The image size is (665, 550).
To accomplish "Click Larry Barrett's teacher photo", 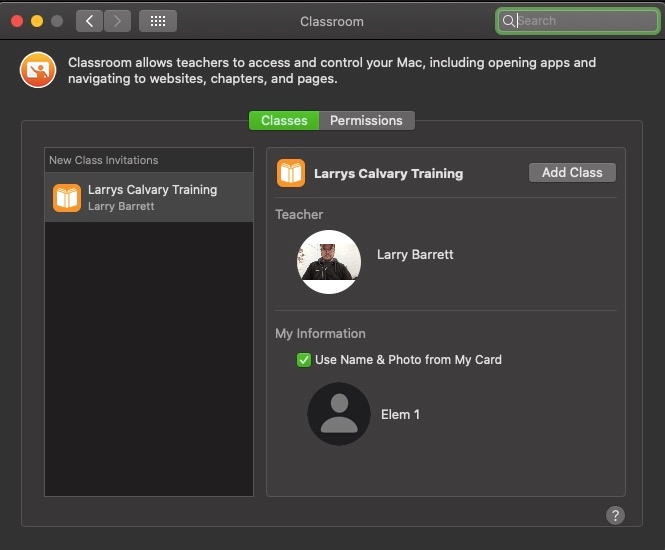I will pyautogui.click(x=329, y=262).
